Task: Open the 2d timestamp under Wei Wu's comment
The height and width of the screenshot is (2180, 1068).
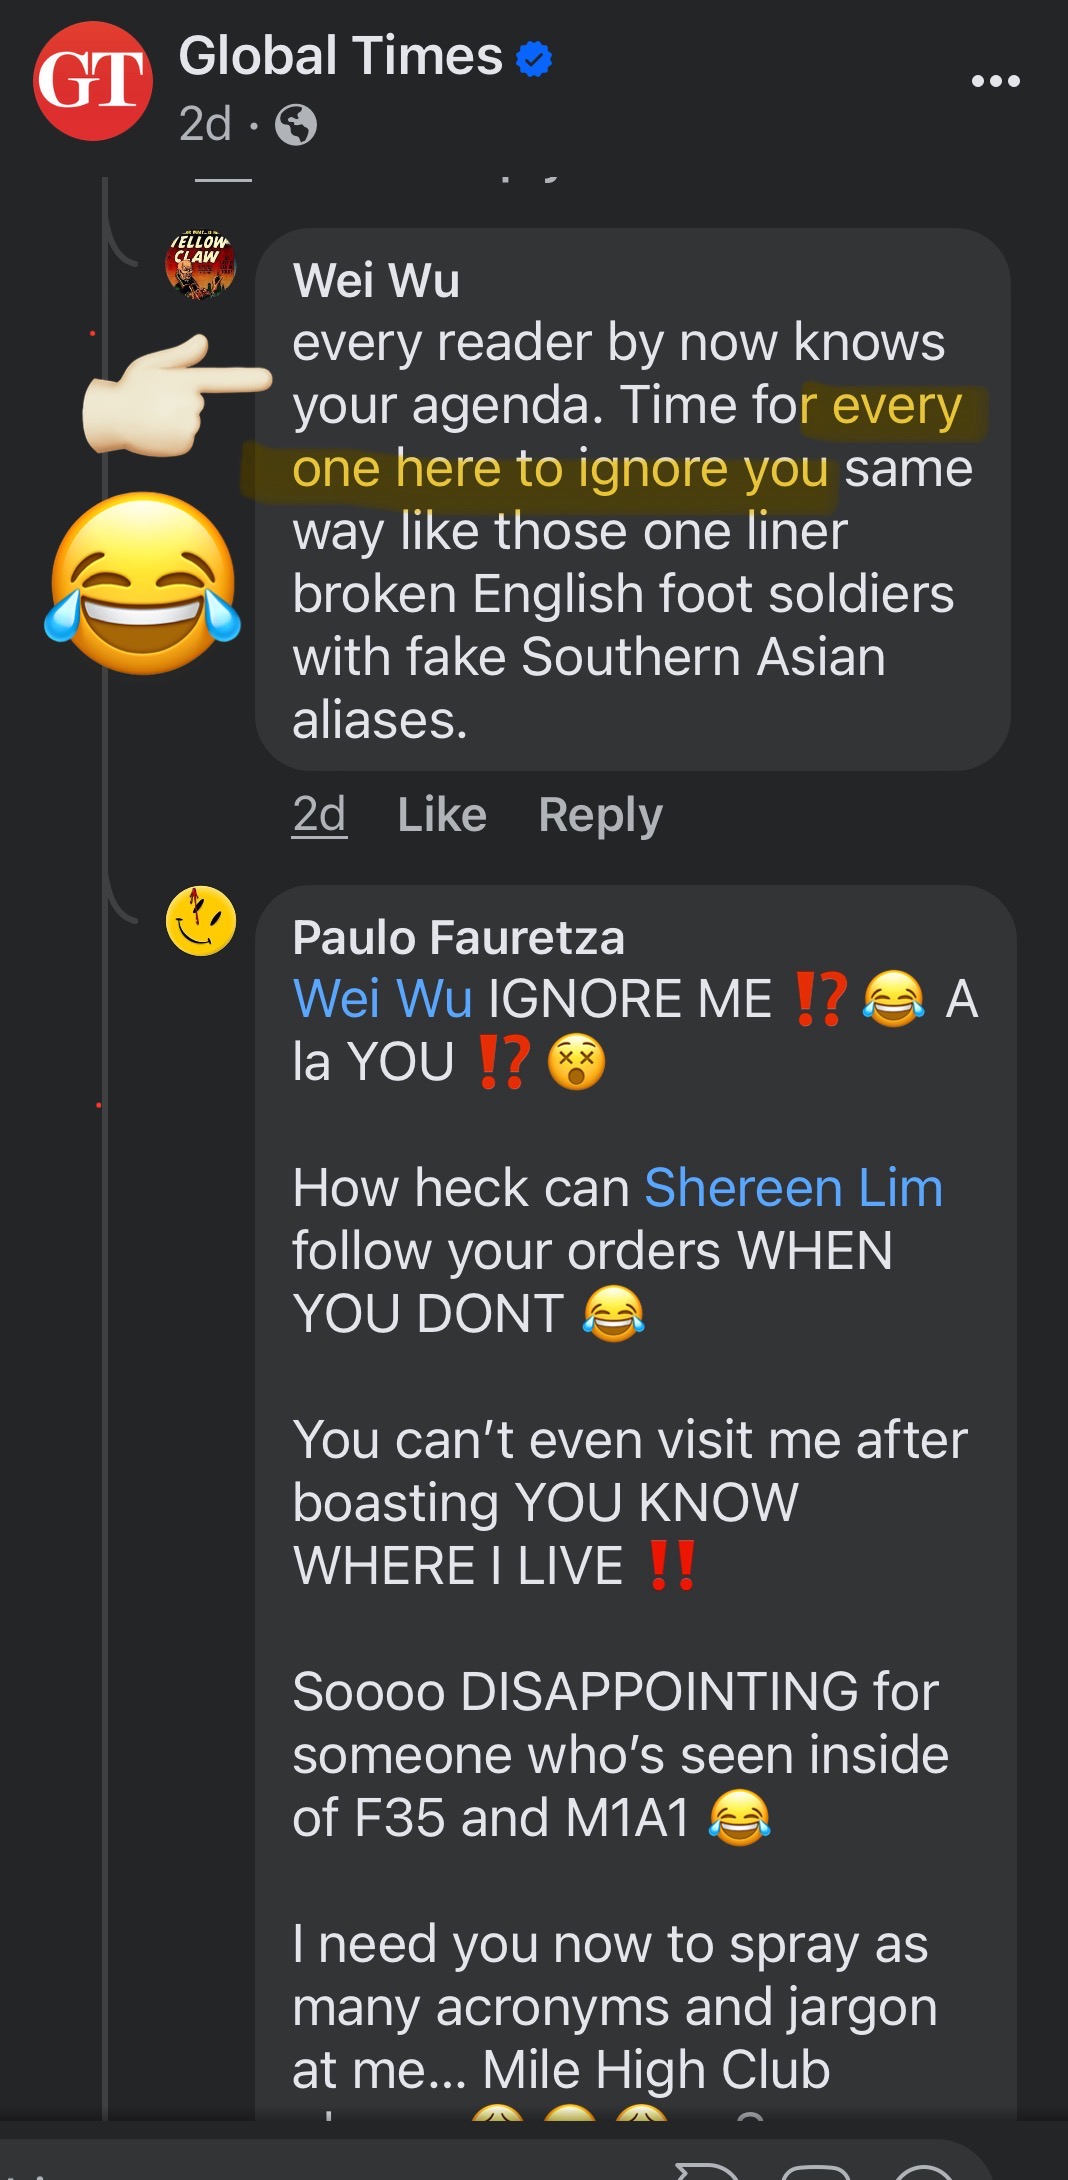Action: point(319,815)
